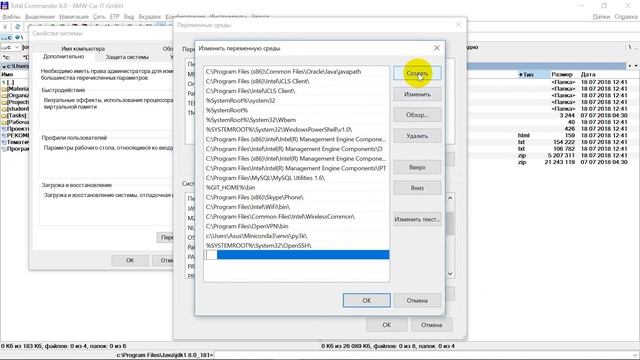Select the %SystemRoot%\system32 entry

coord(296,100)
